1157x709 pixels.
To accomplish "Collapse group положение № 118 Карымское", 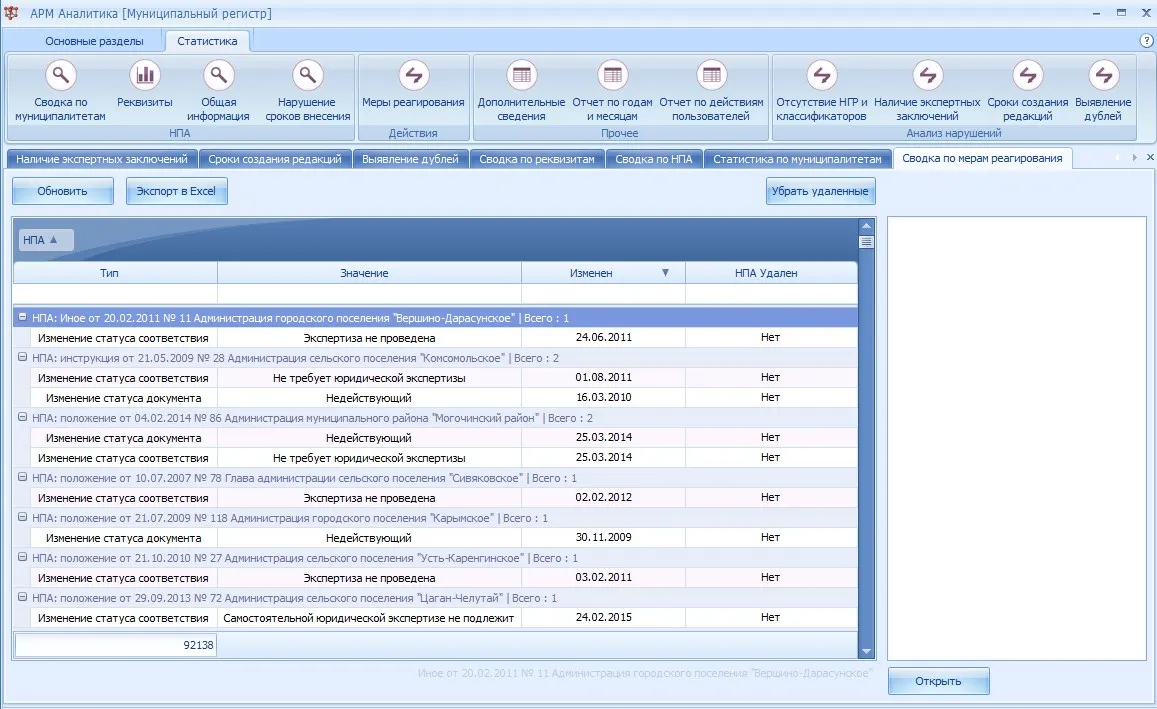I will coord(22,517).
